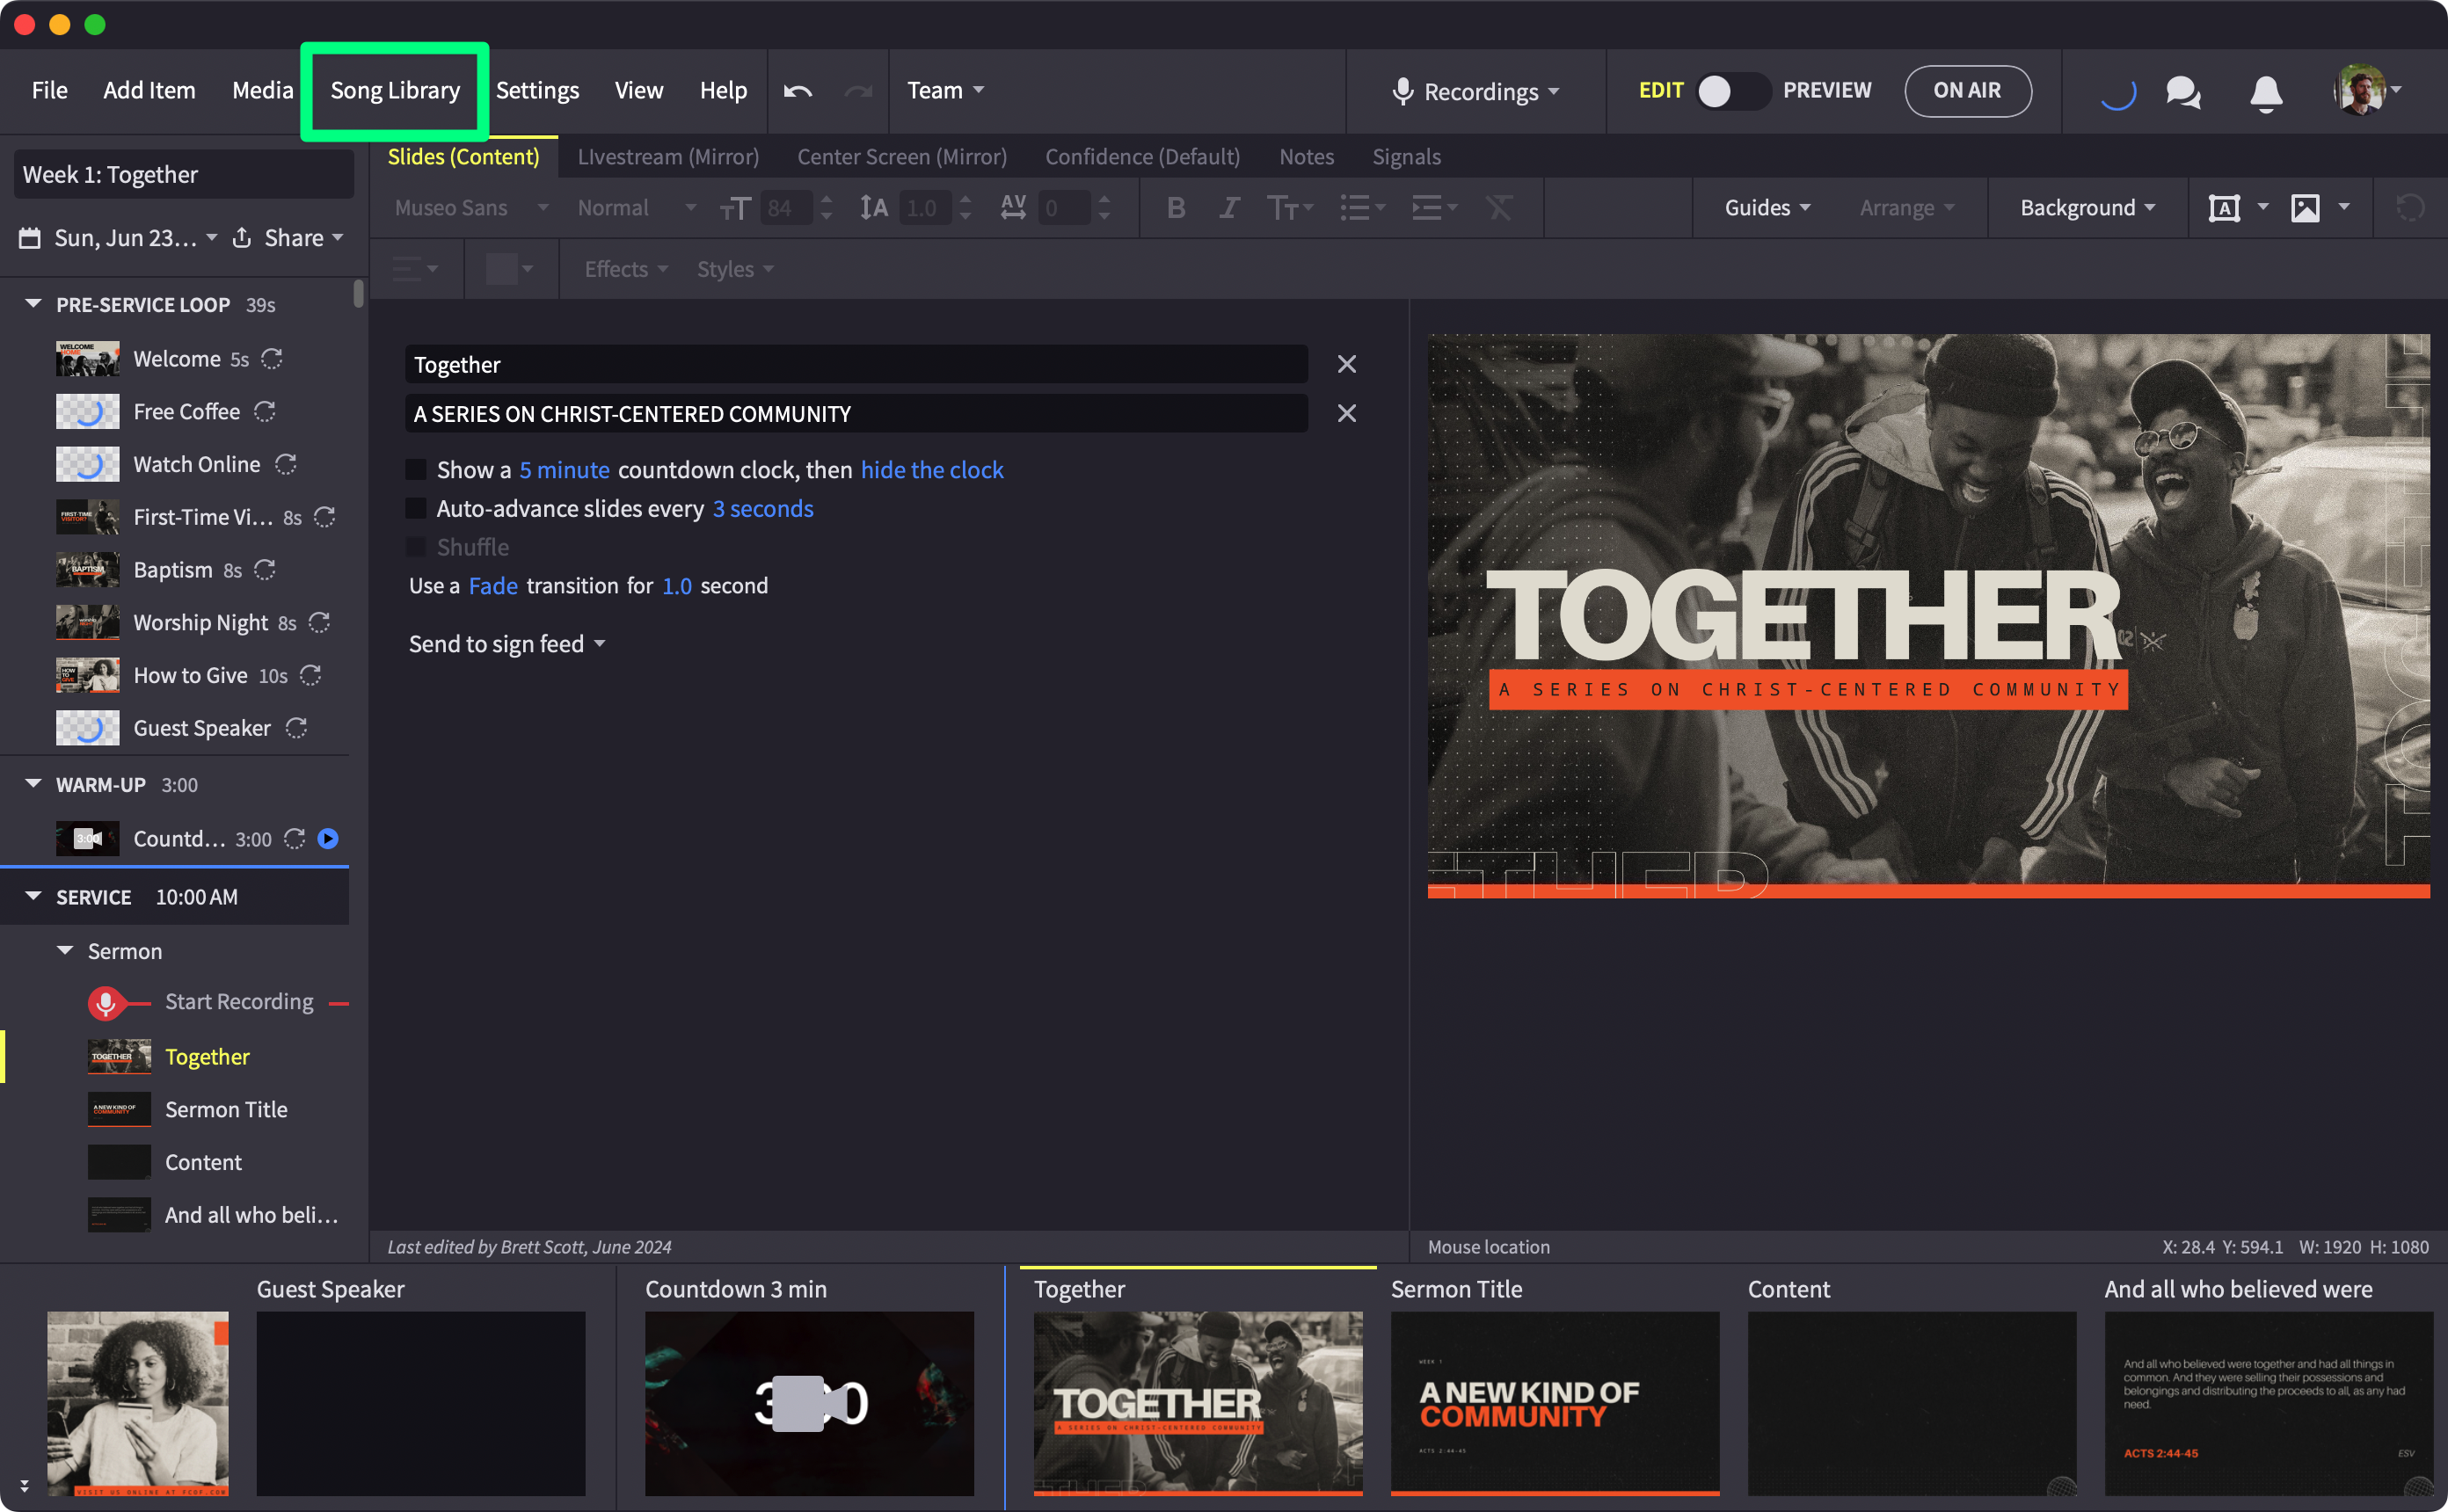Open the bulleted list options icon
2448x1512 pixels.
pyautogui.click(x=1362, y=208)
